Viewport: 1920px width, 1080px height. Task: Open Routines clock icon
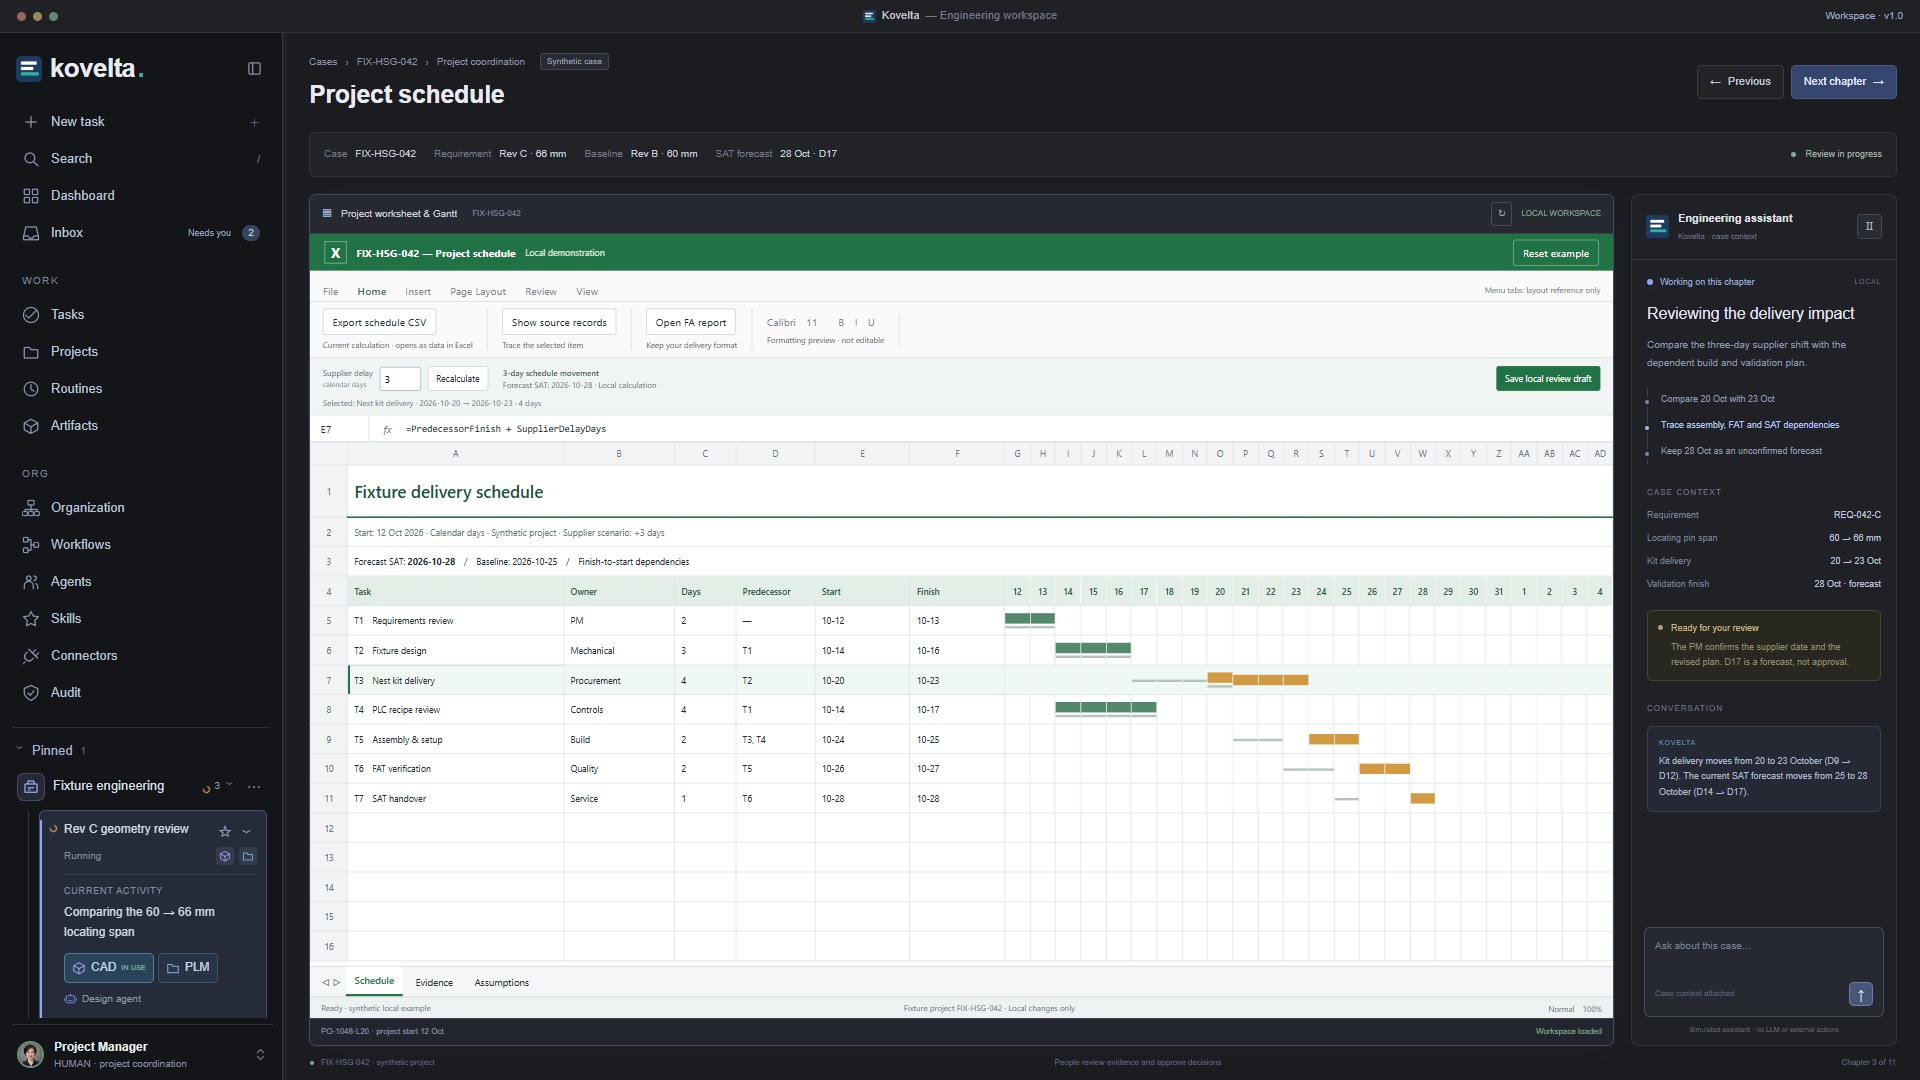click(x=31, y=389)
